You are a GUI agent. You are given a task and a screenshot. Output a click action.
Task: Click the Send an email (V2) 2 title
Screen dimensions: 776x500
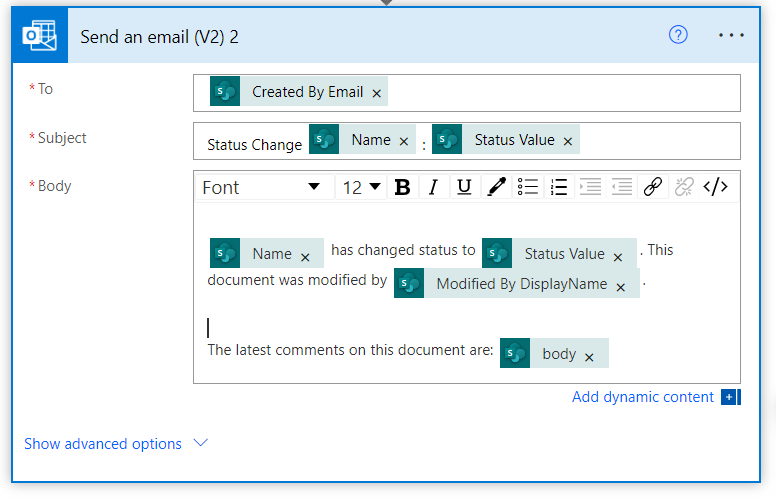[159, 37]
